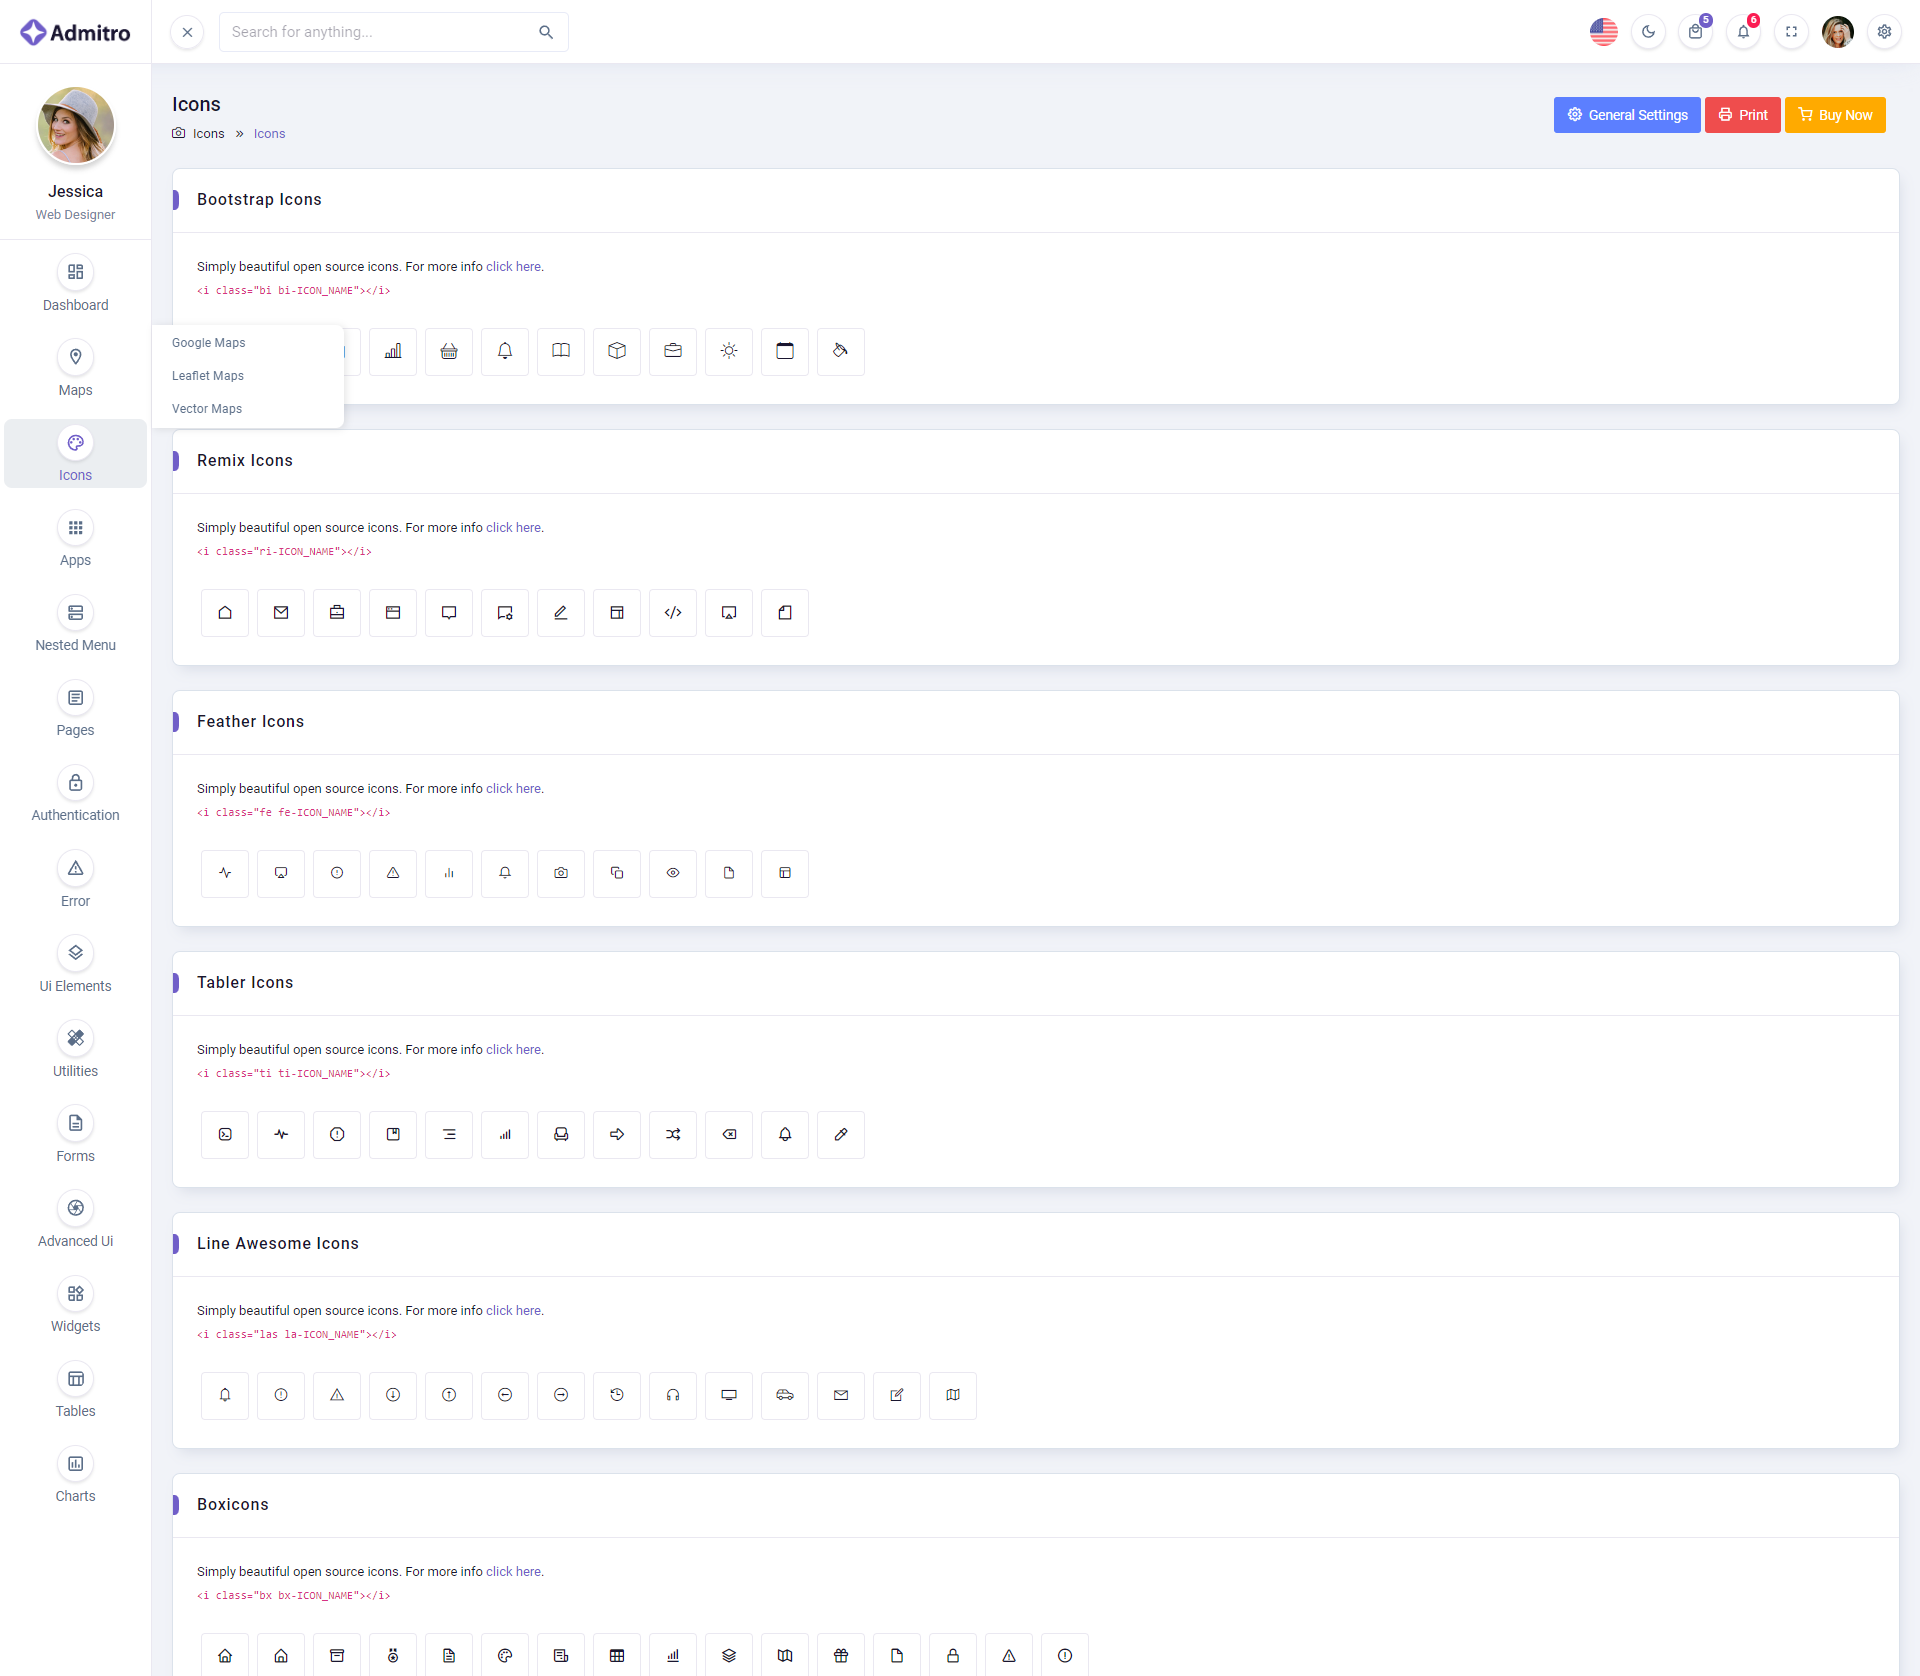Select Leaflet Maps from the submenu
1920x1676 pixels.
208,376
